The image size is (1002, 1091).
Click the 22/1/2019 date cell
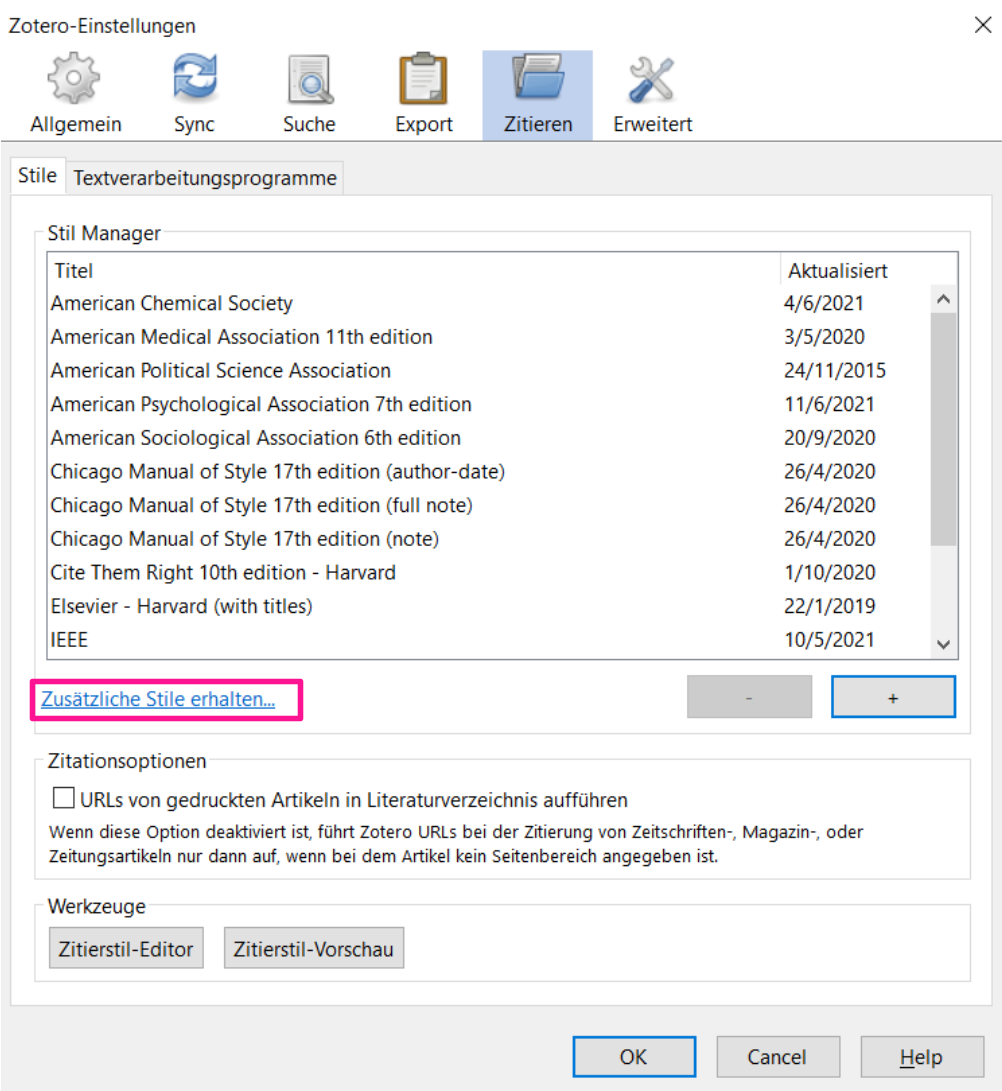(x=829, y=606)
